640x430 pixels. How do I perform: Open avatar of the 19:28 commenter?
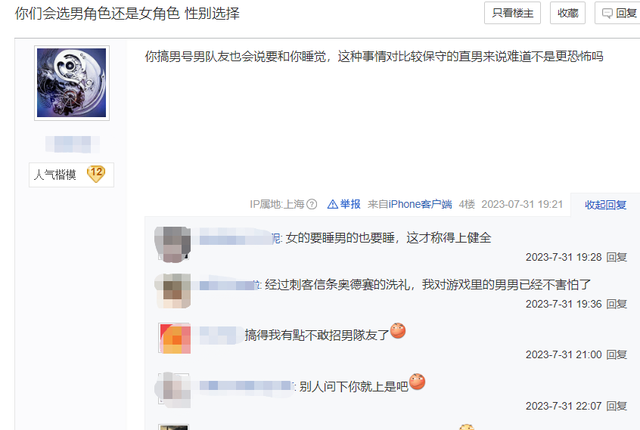click(174, 244)
